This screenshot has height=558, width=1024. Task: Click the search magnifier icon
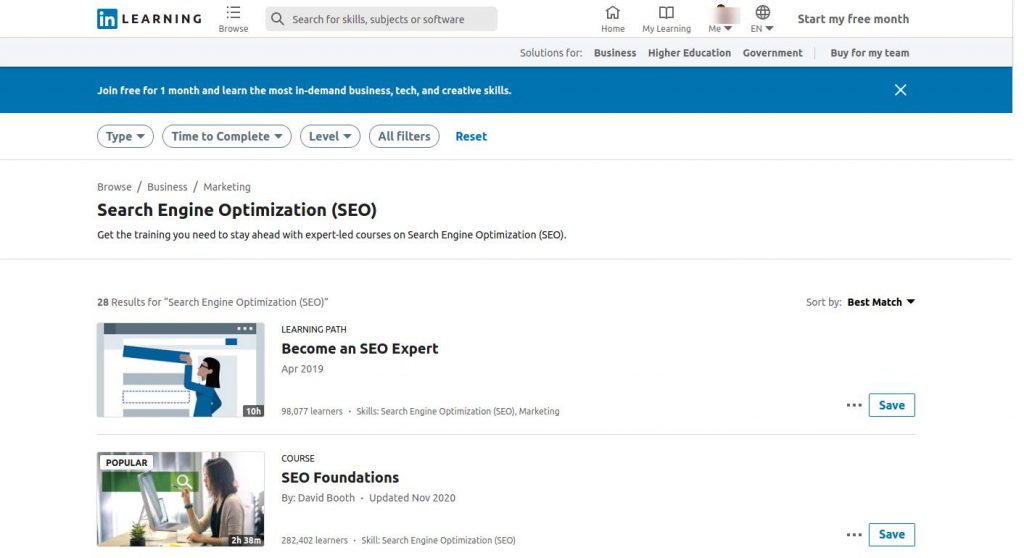278,19
